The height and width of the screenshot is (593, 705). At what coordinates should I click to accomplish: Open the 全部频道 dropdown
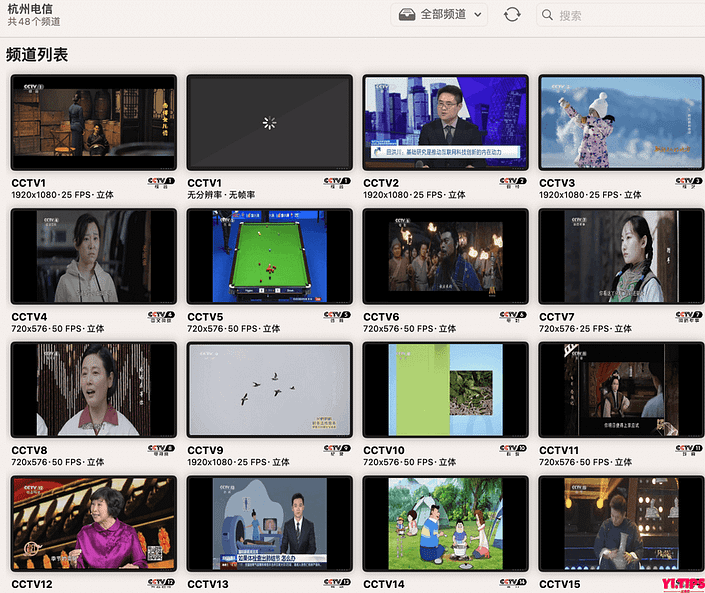point(439,14)
